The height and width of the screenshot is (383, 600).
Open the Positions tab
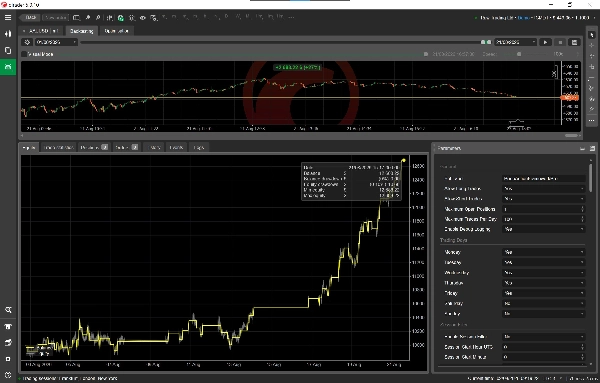point(94,147)
